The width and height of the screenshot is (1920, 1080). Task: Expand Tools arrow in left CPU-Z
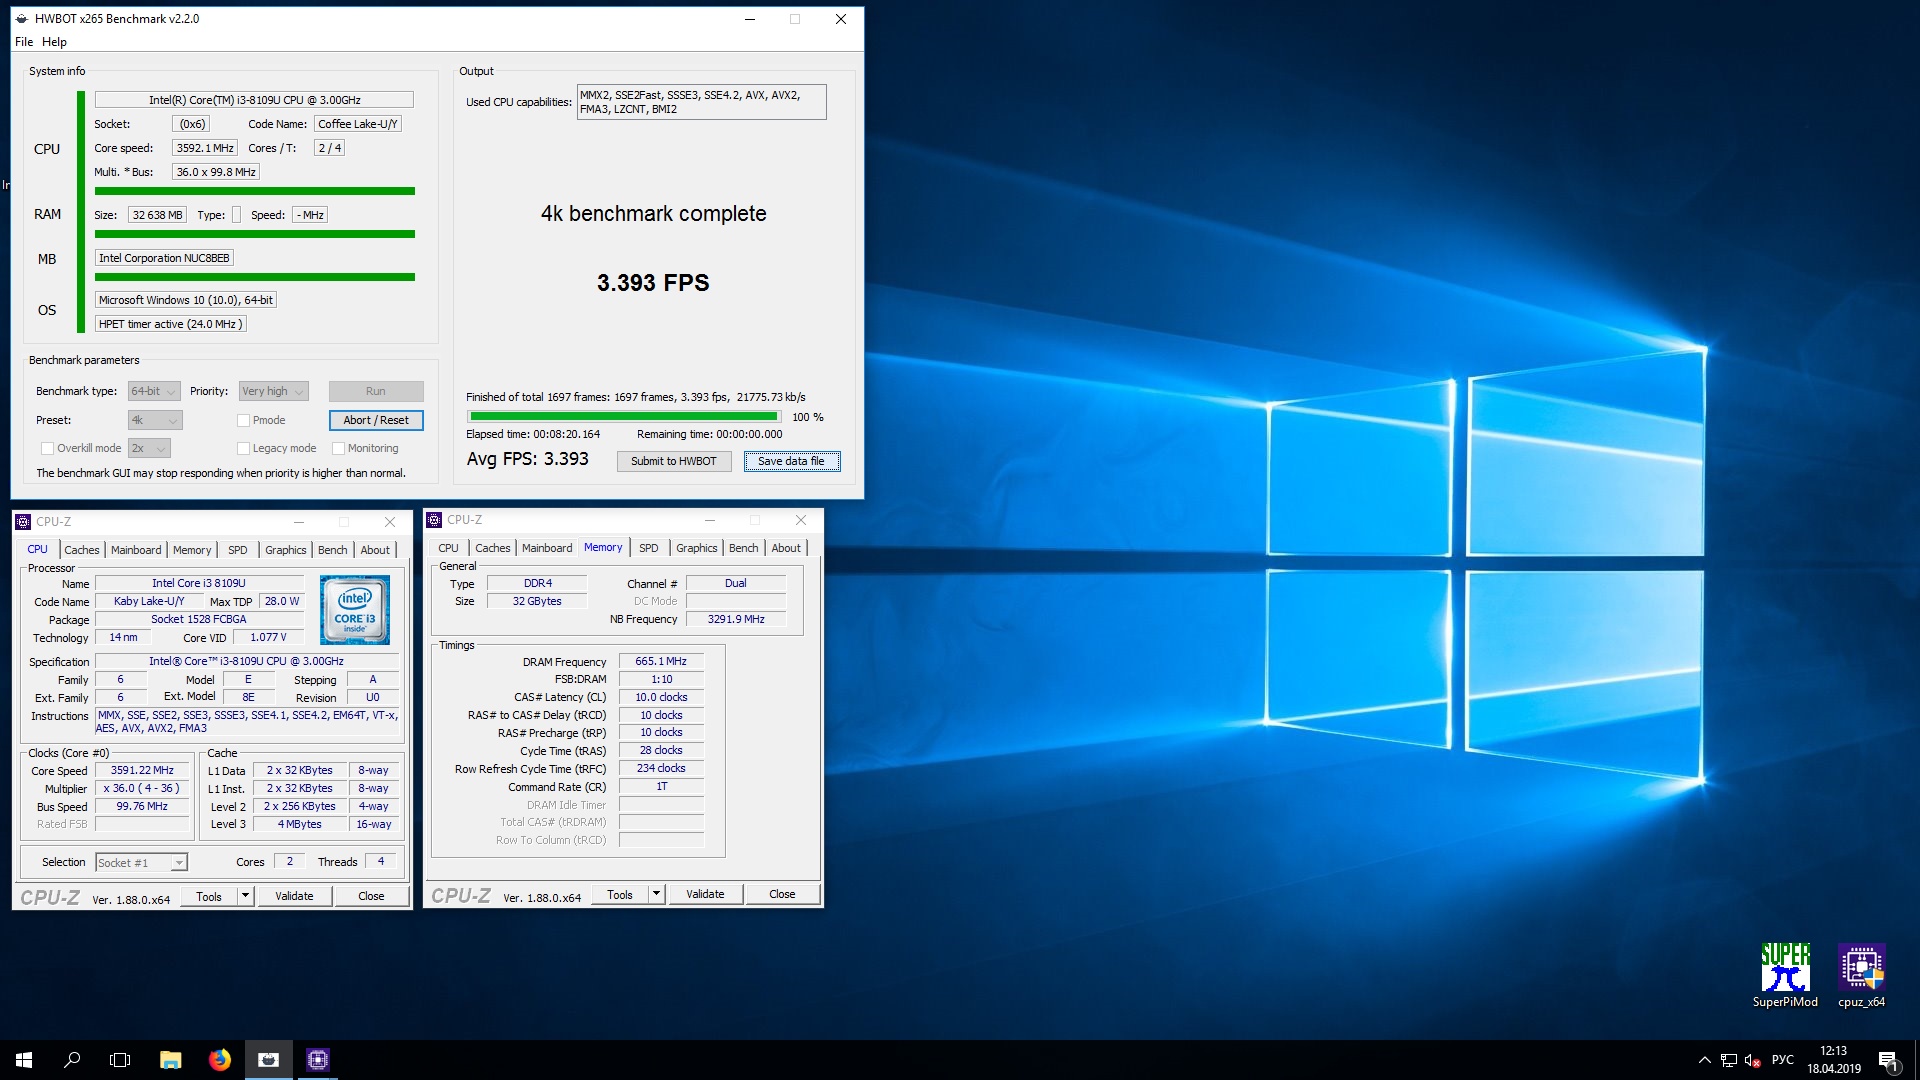coord(245,897)
